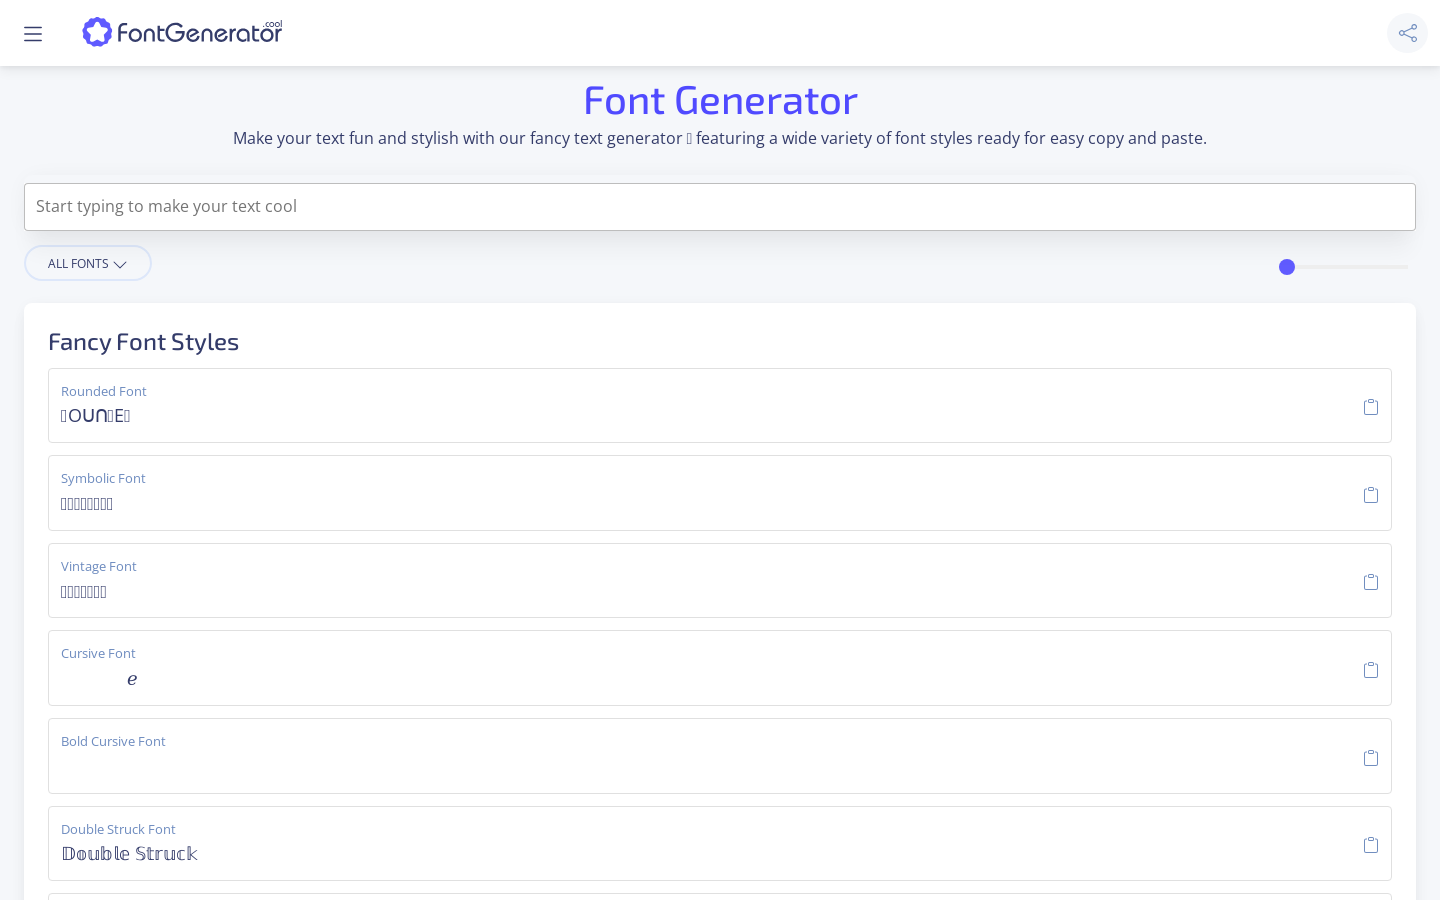Select the Vintage Font label
The height and width of the screenshot is (900, 1440).
click(x=99, y=566)
